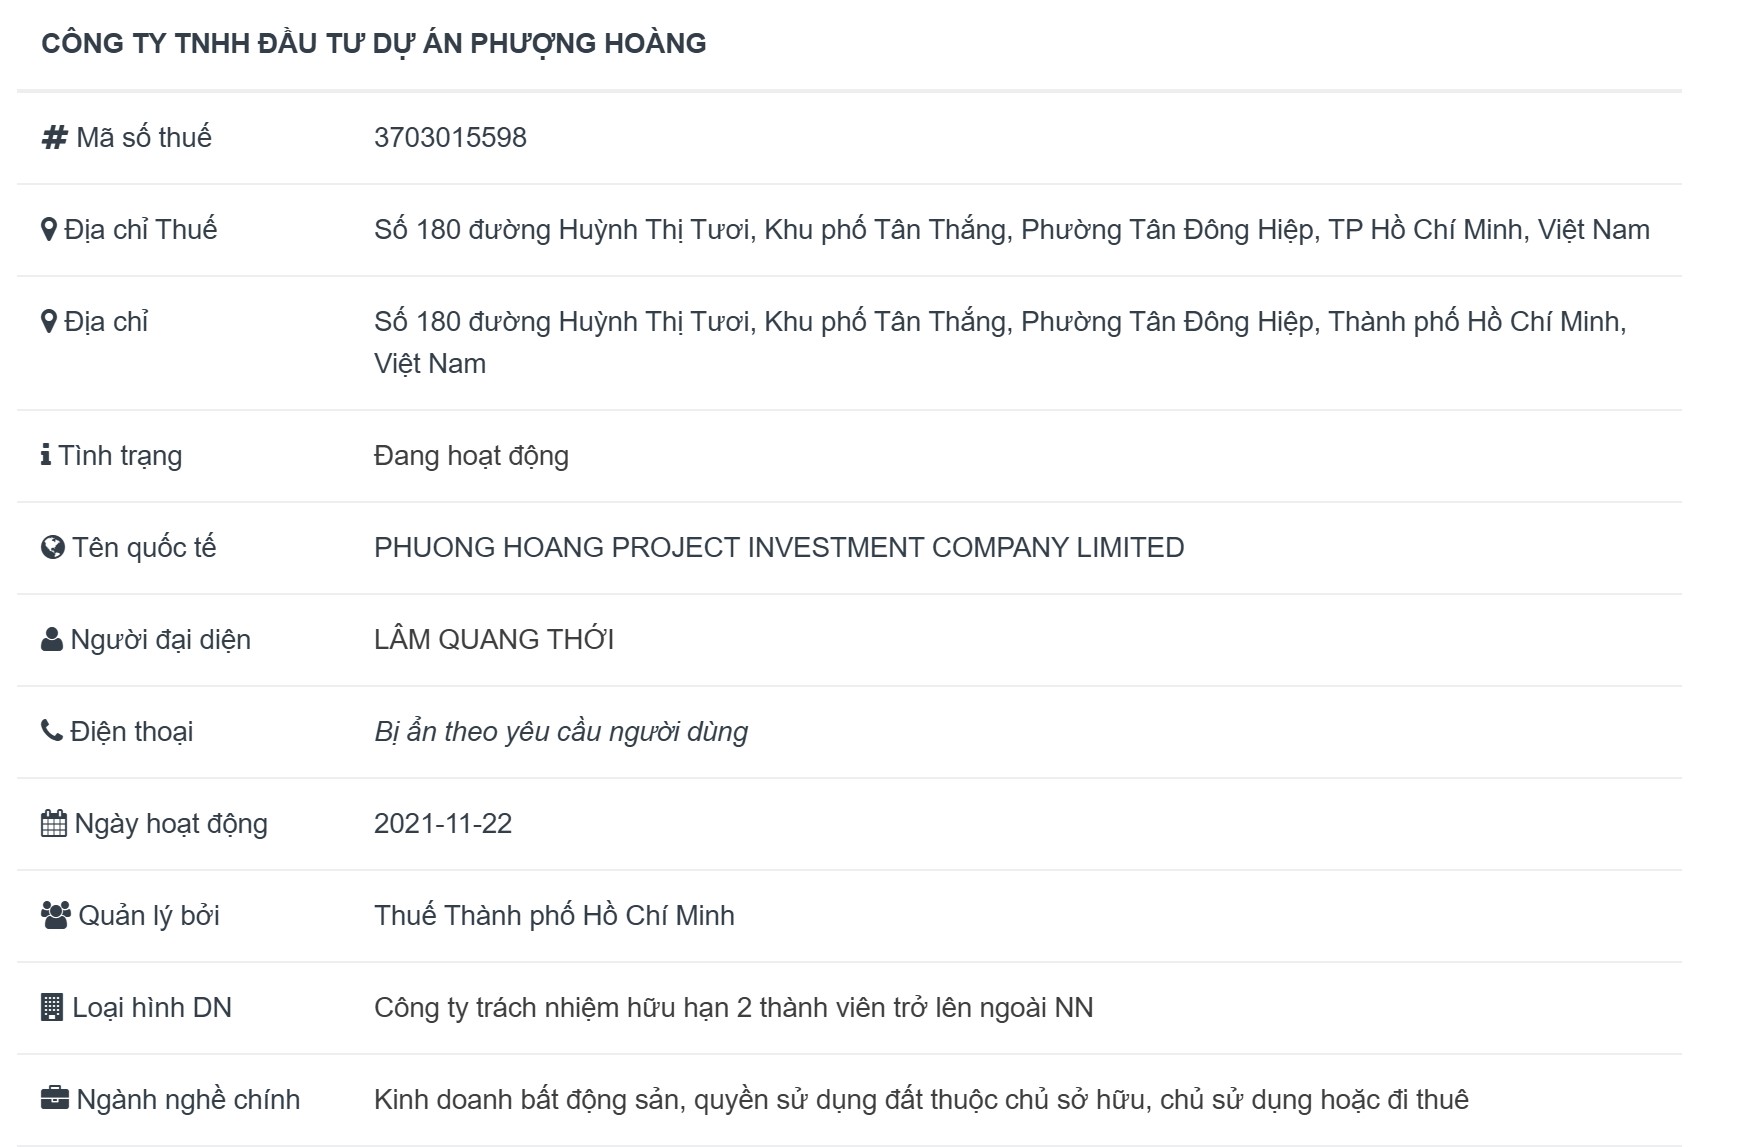The height and width of the screenshot is (1147, 1746).
Task: Click the phone icon beside Điện thoại
Action: (52, 731)
